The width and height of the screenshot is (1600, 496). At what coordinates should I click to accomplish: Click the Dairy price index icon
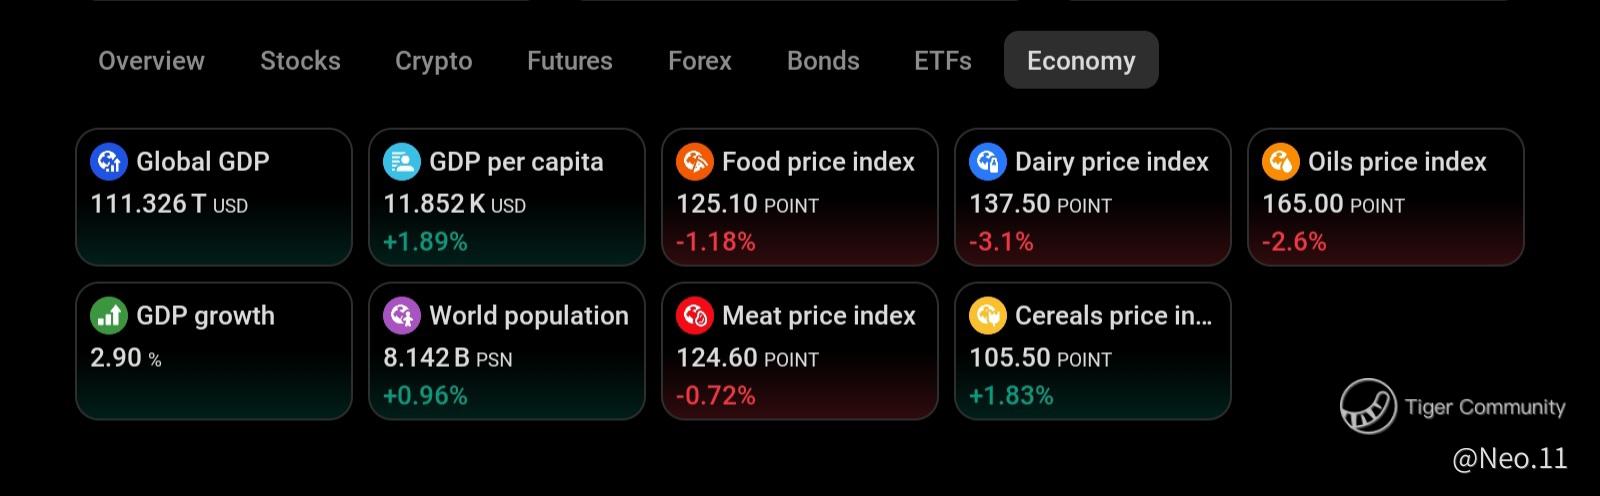tap(987, 161)
